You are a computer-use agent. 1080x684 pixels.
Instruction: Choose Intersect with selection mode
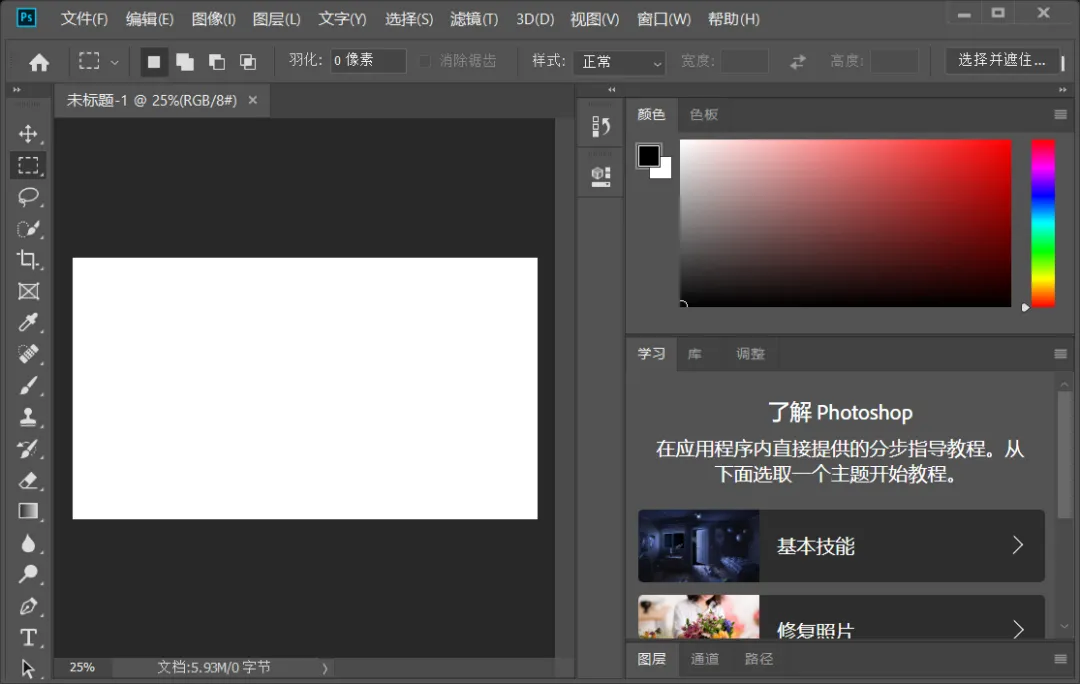[x=248, y=62]
